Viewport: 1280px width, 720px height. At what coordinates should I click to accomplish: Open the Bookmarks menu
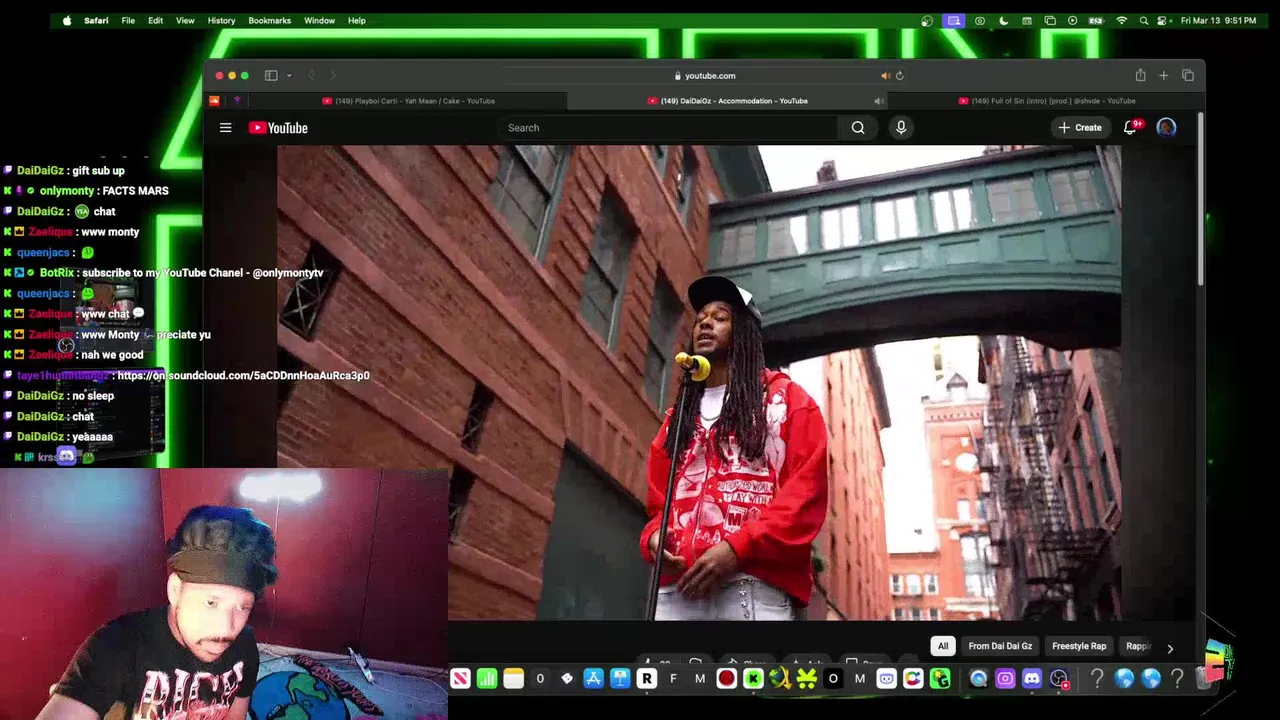(270, 20)
